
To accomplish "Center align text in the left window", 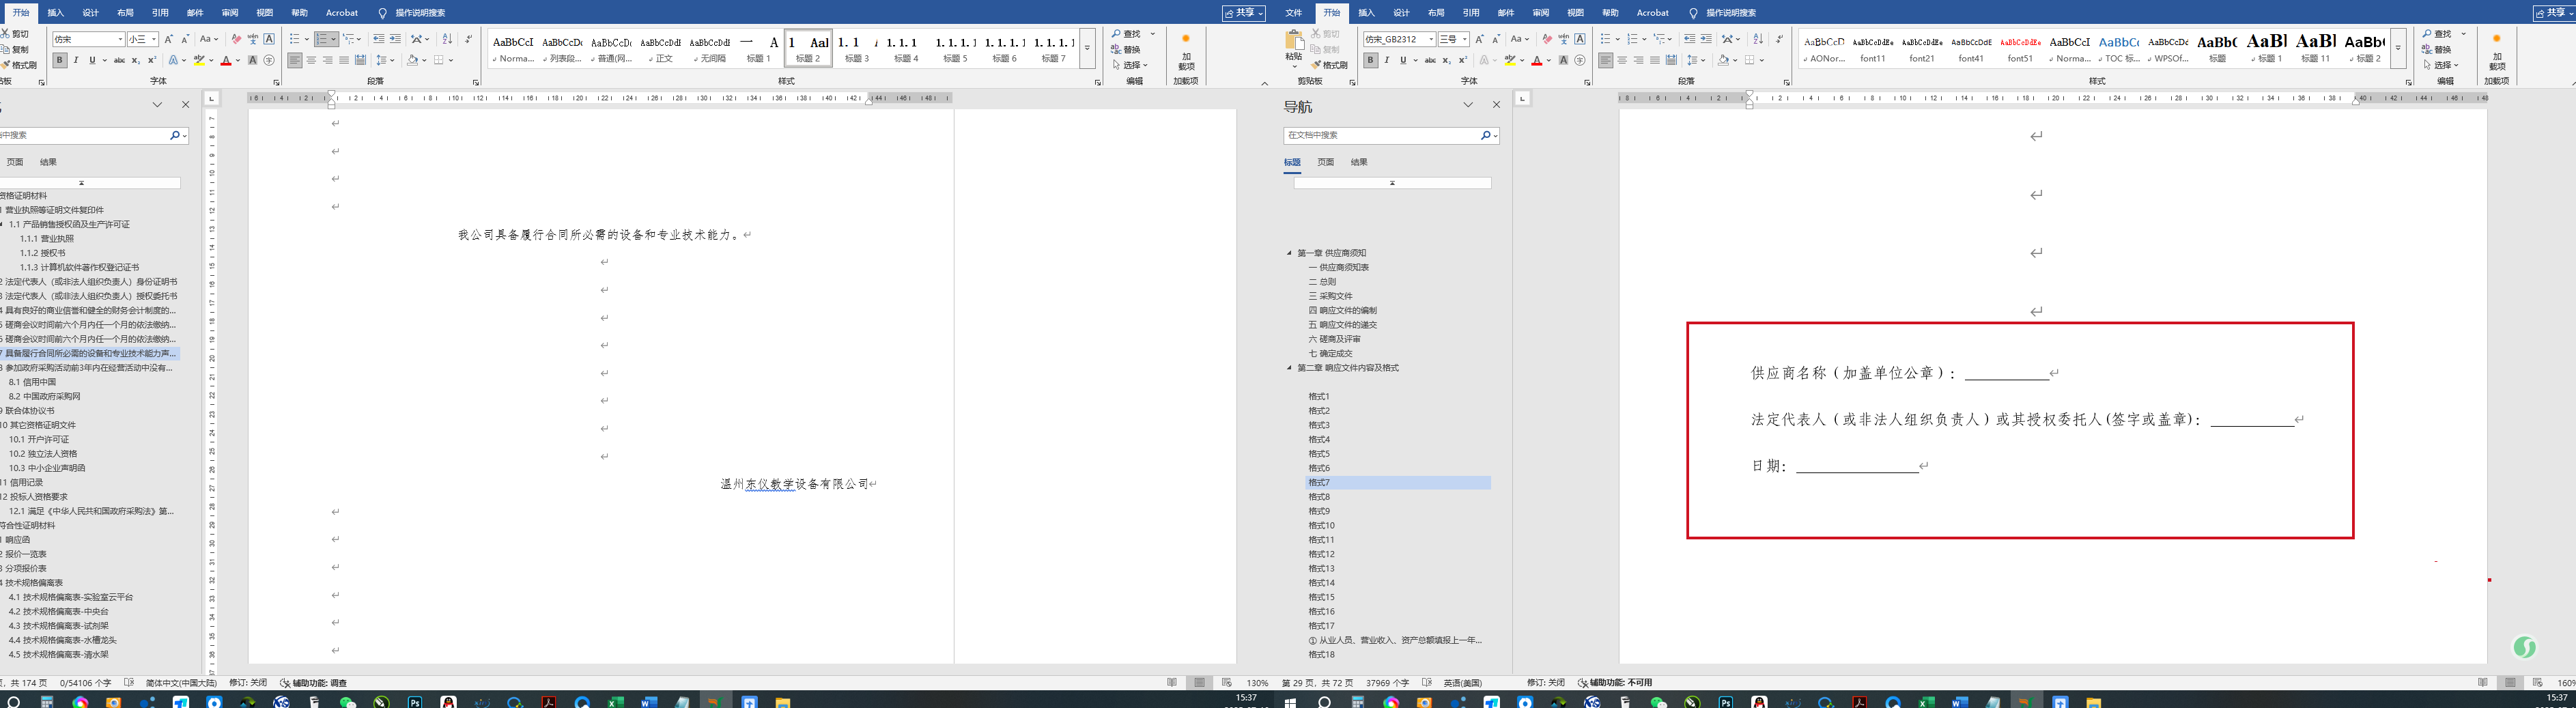I will point(311,60).
